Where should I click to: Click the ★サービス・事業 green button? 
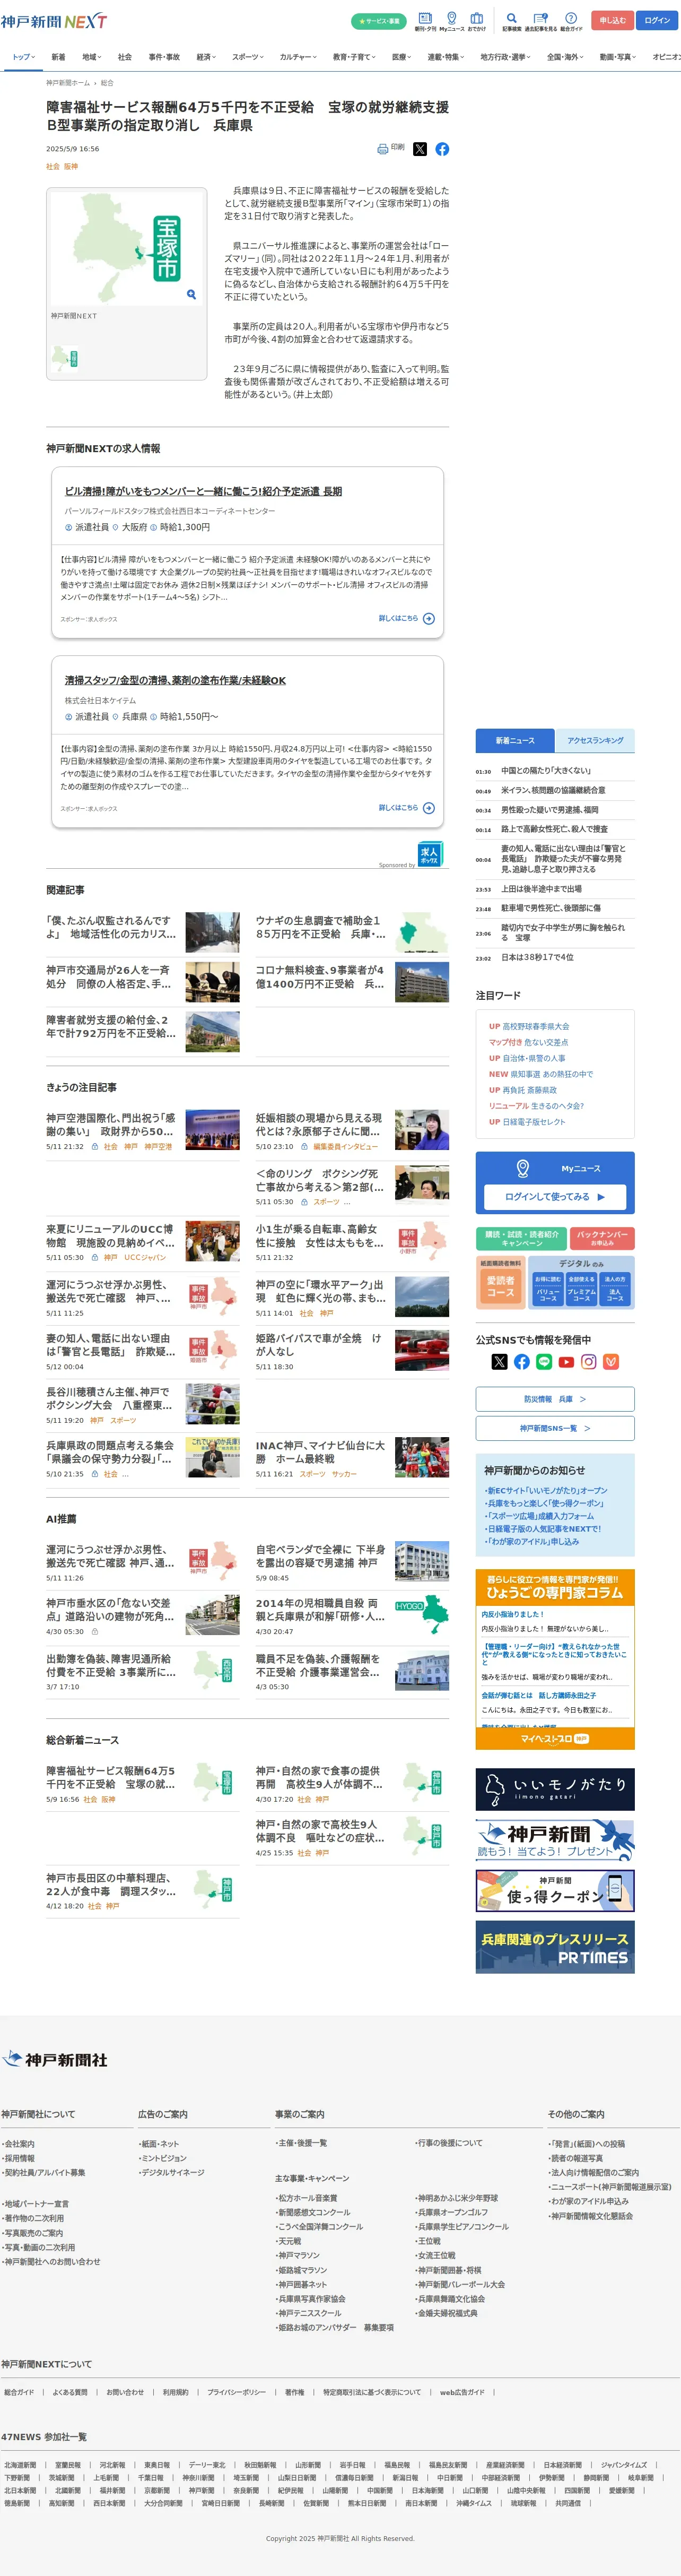coord(379,21)
